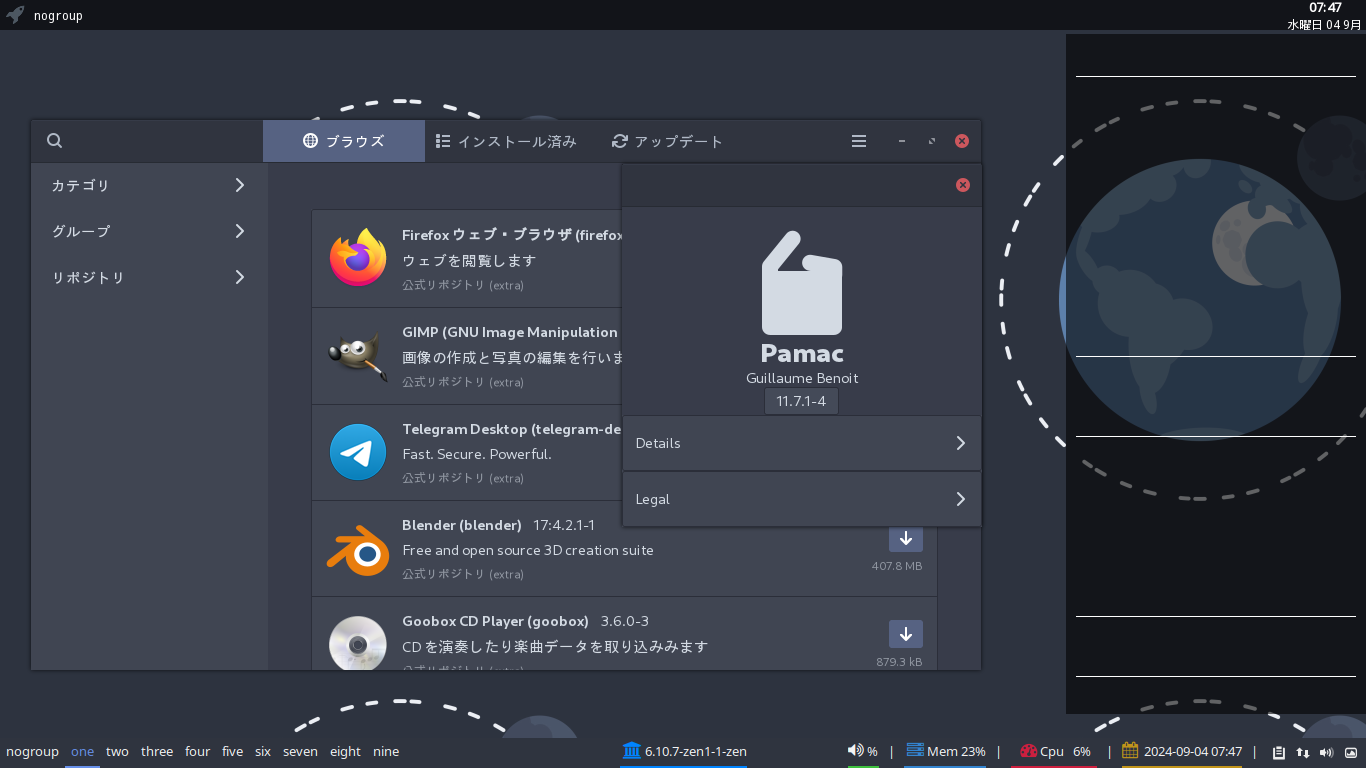Click the Telegram Desktop paper-plane icon

(358, 452)
